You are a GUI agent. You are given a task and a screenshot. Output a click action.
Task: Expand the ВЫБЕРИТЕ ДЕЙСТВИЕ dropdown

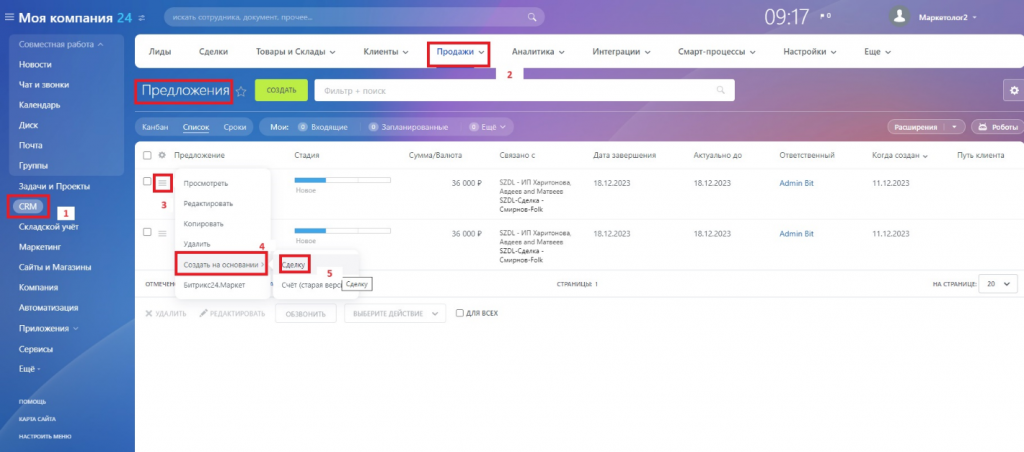pos(395,313)
